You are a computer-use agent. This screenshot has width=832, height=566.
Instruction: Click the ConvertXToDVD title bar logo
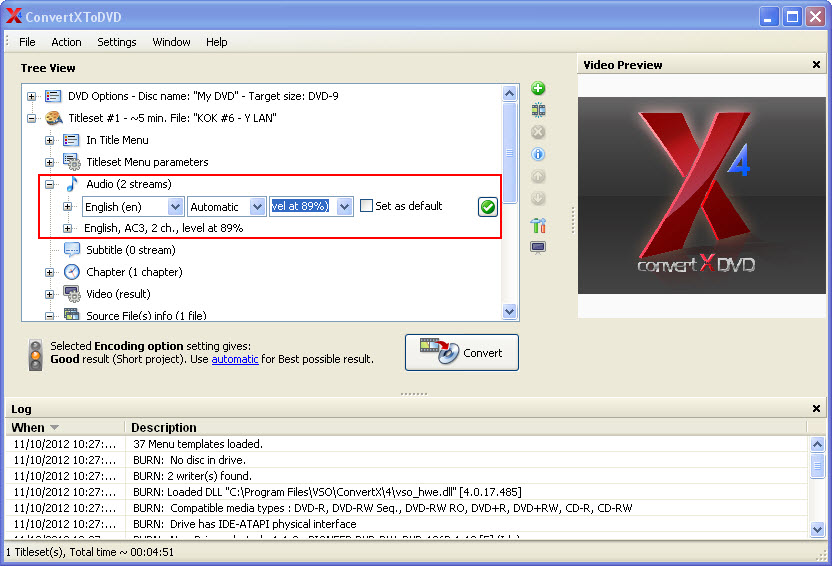pyautogui.click(x=14, y=16)
